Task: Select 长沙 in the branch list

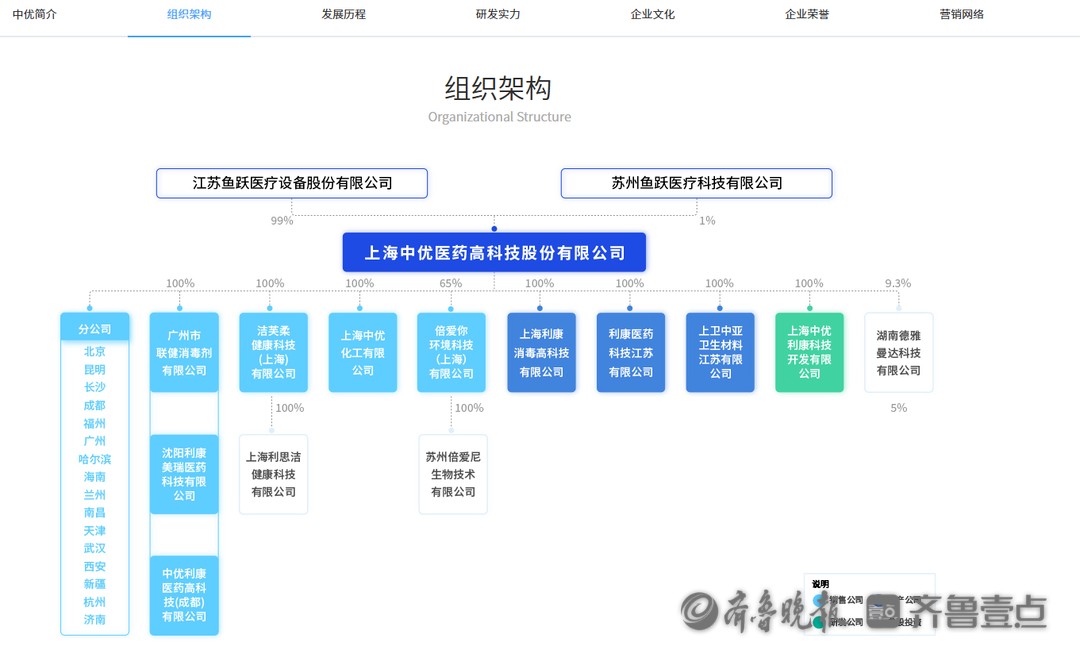Action: tap(94, 387)
